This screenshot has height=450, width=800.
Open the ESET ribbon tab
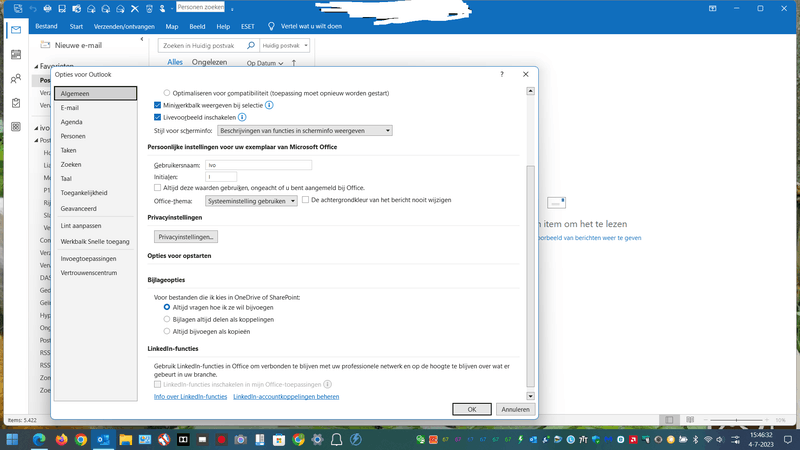[x=247, y=26]
